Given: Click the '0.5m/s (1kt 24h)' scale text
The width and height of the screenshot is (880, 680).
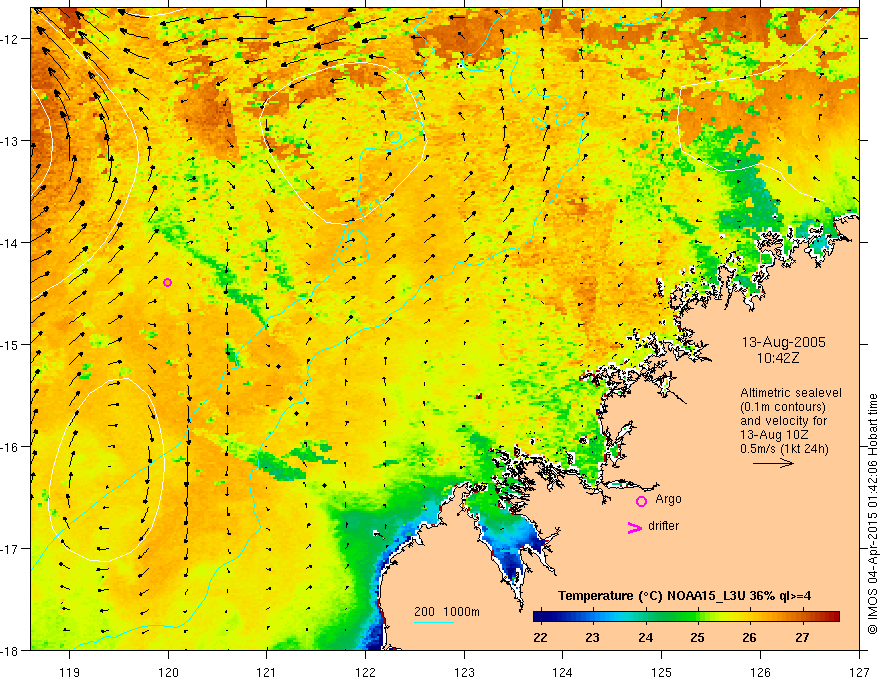Looking at the screenshot, I should click(784, 449).
